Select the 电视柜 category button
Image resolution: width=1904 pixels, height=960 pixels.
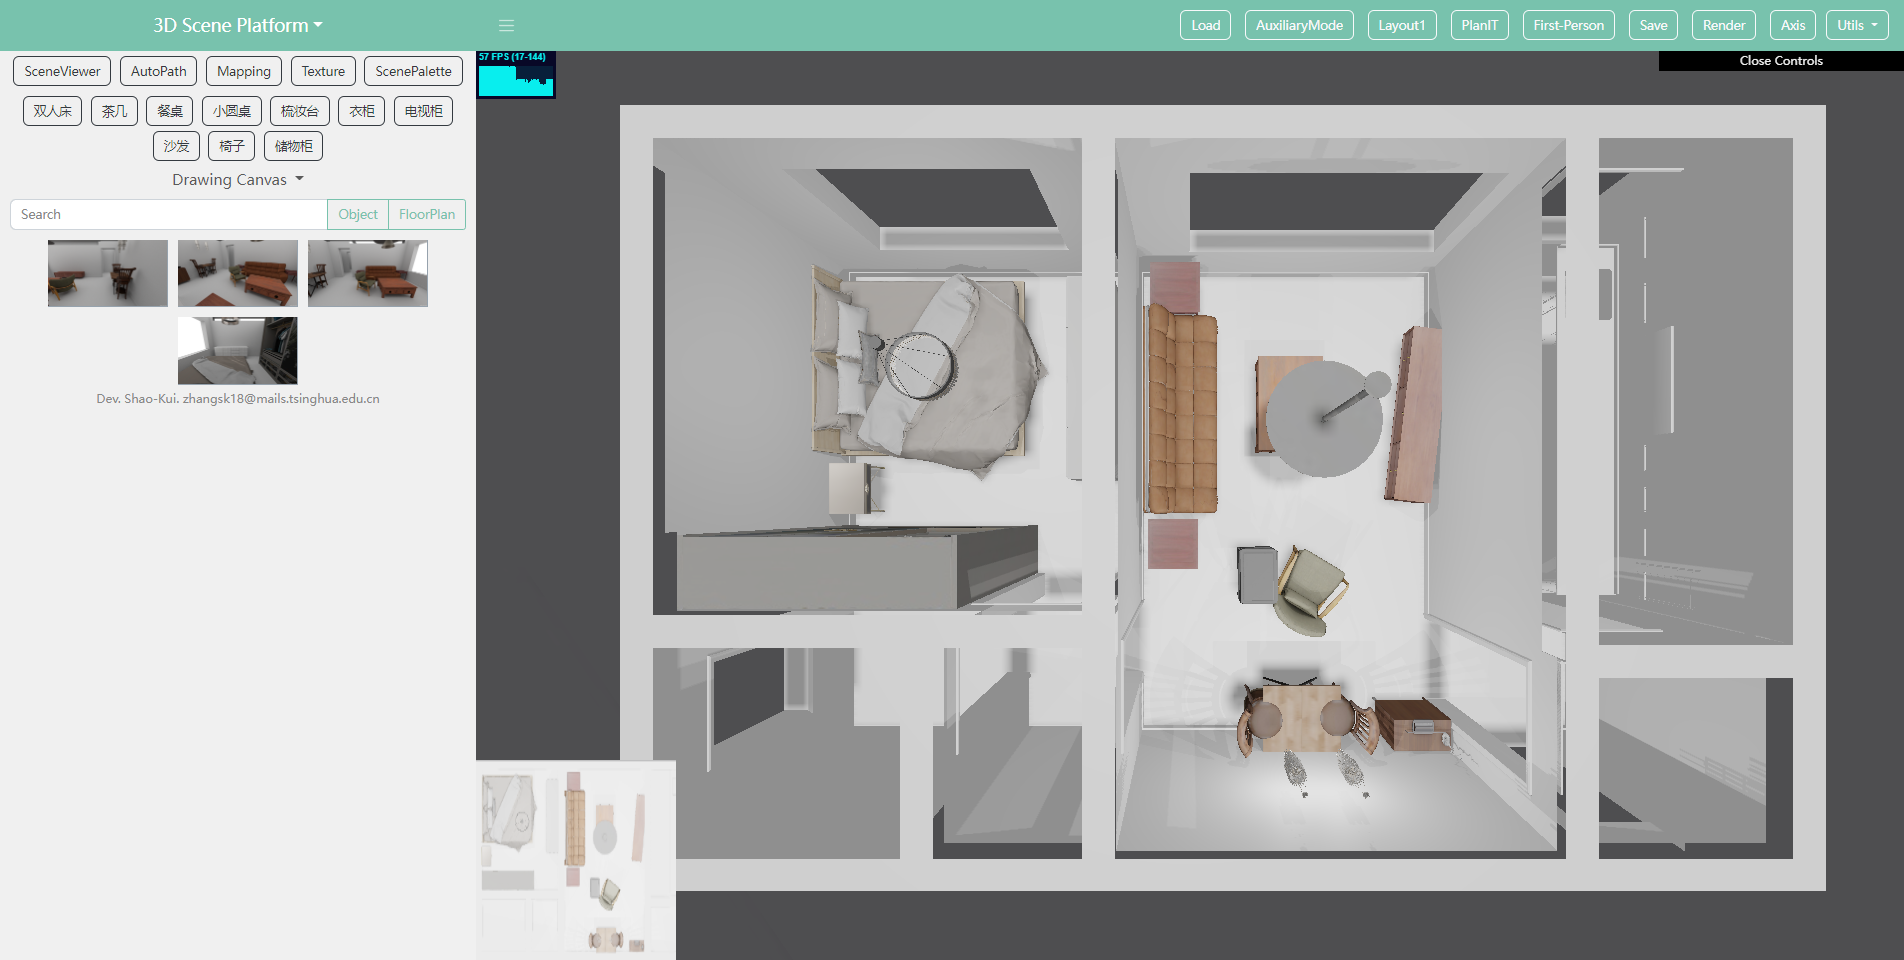423,111
